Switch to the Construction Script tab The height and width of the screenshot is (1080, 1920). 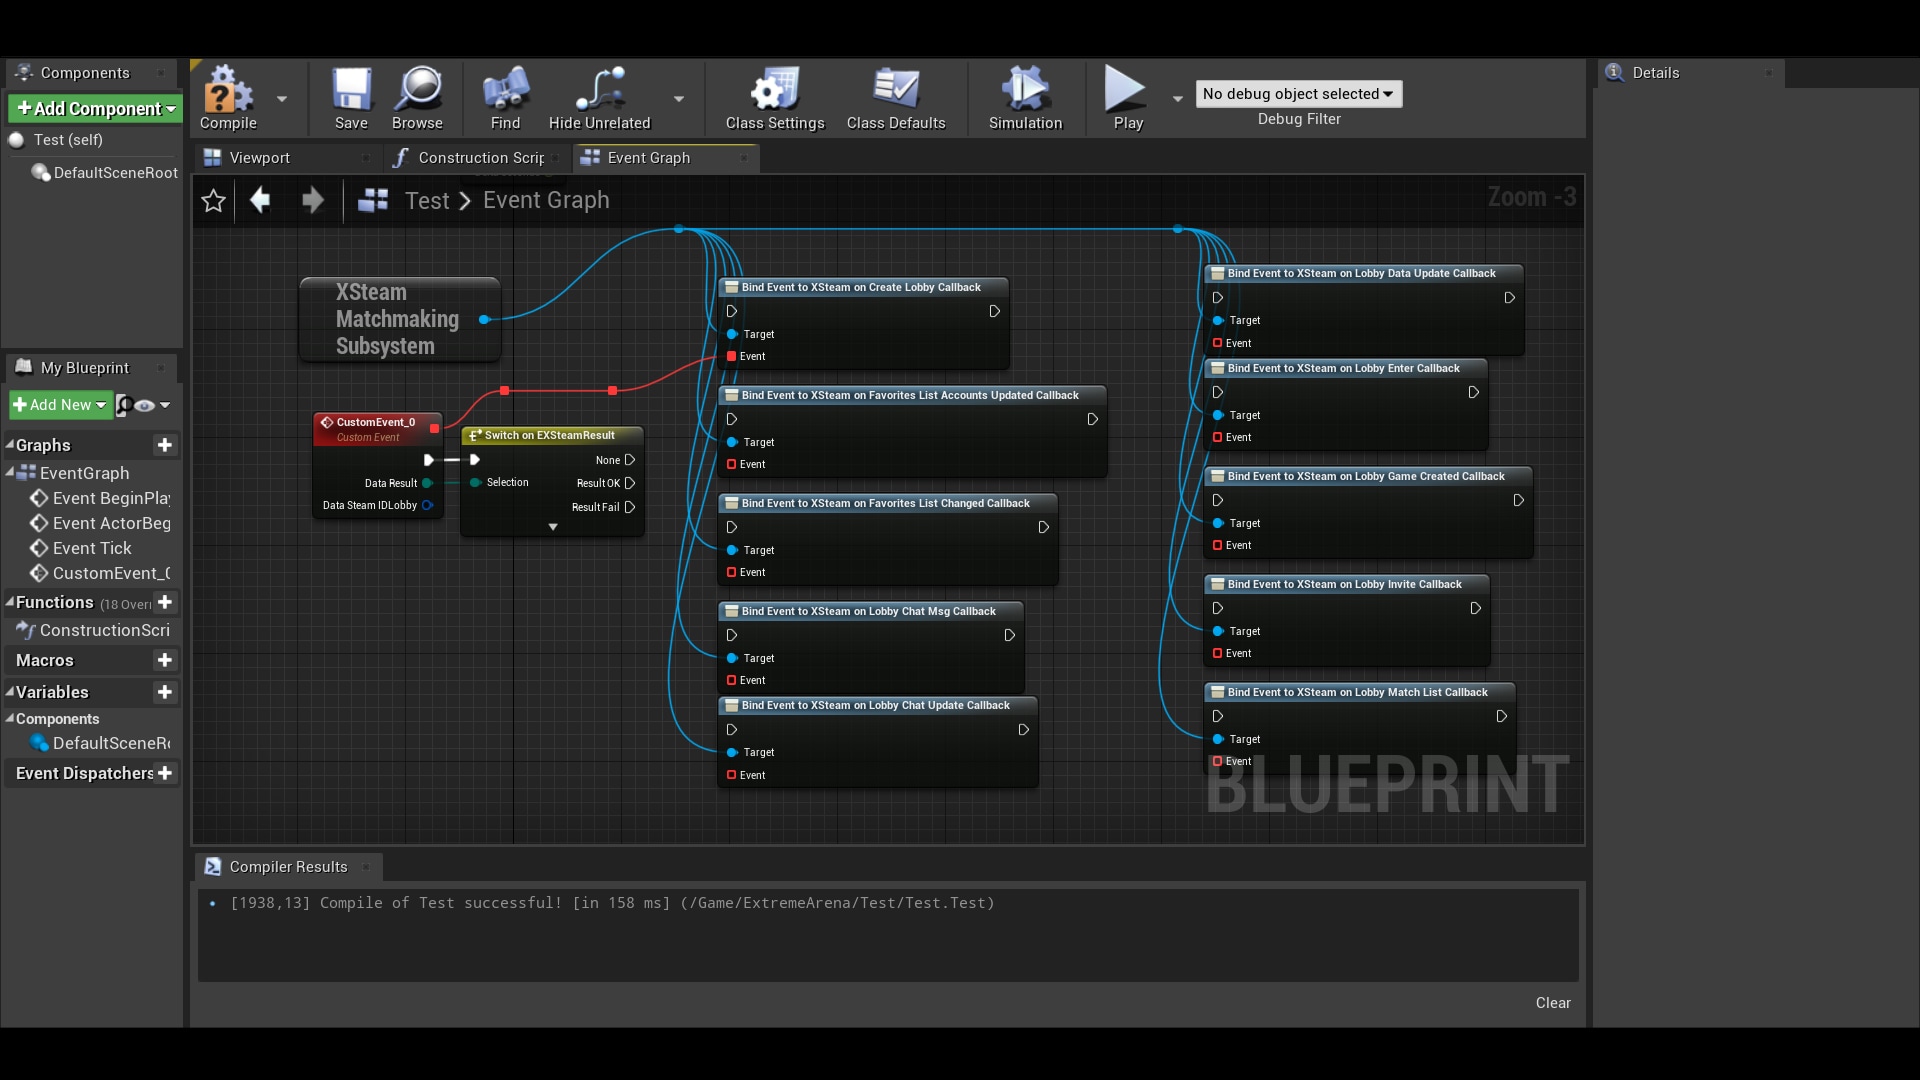point(472,157)
